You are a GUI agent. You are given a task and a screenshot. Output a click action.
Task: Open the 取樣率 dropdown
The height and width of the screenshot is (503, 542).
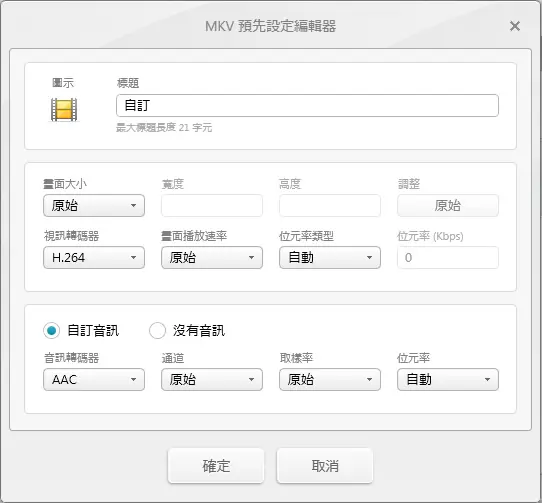tap(330, 380)
